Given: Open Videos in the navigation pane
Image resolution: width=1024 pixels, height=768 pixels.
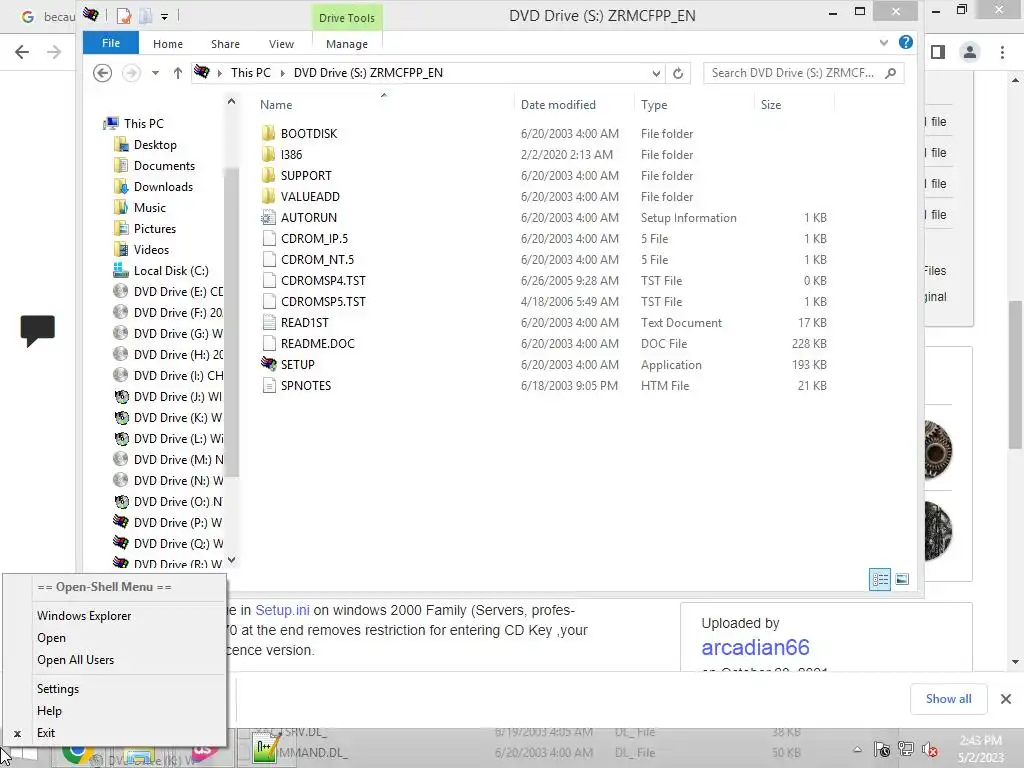Looking at the screenshot, I should (x=151, y=249).
